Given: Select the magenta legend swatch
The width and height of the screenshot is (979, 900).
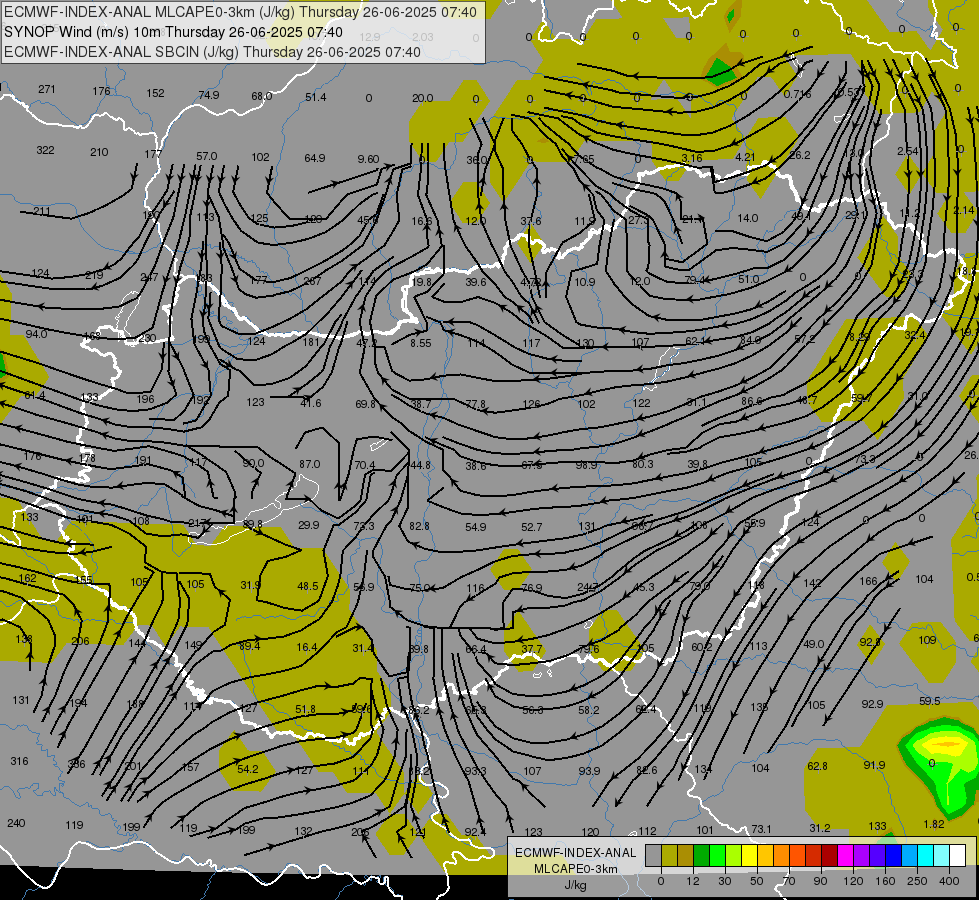Looking at the screenshot, I should (845, 855).
